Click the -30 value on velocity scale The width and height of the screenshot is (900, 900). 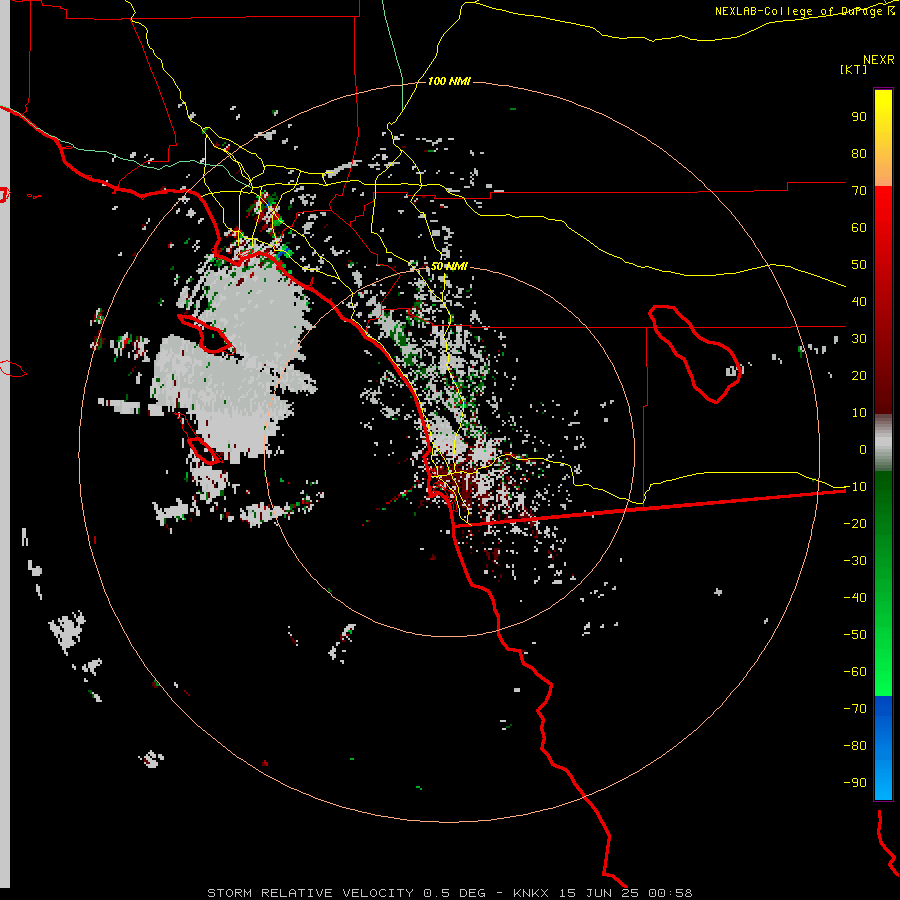click(855, 561)
